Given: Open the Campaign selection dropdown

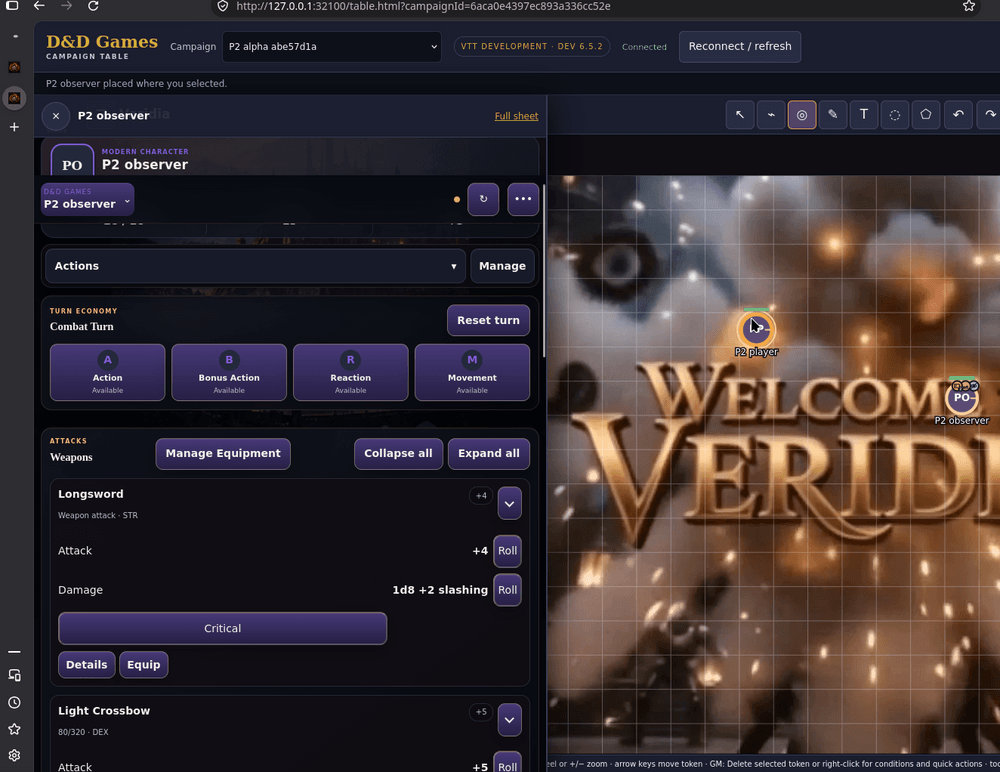Looking at the screenshot, I should tap(332, 47).
